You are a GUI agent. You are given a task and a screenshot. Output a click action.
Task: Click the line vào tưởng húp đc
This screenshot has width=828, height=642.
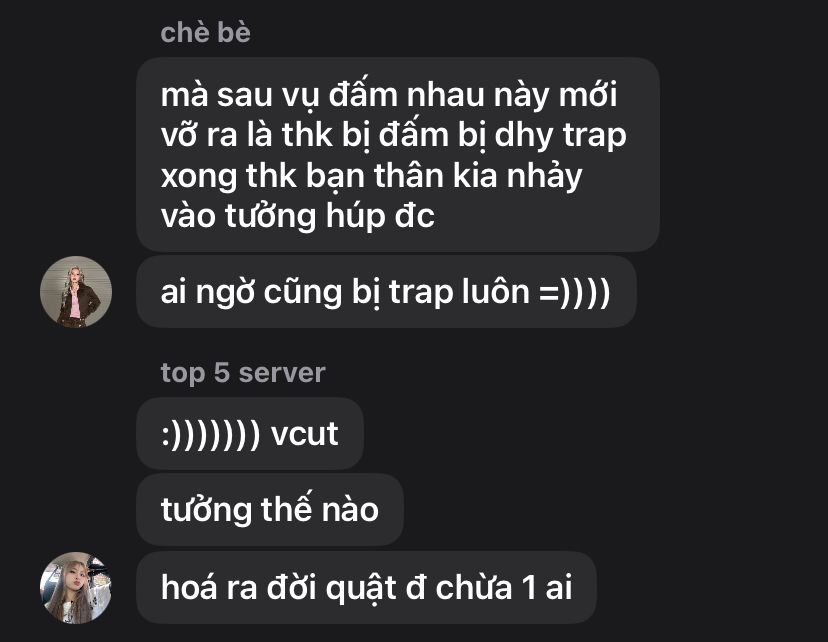click(x=298, y=216)
